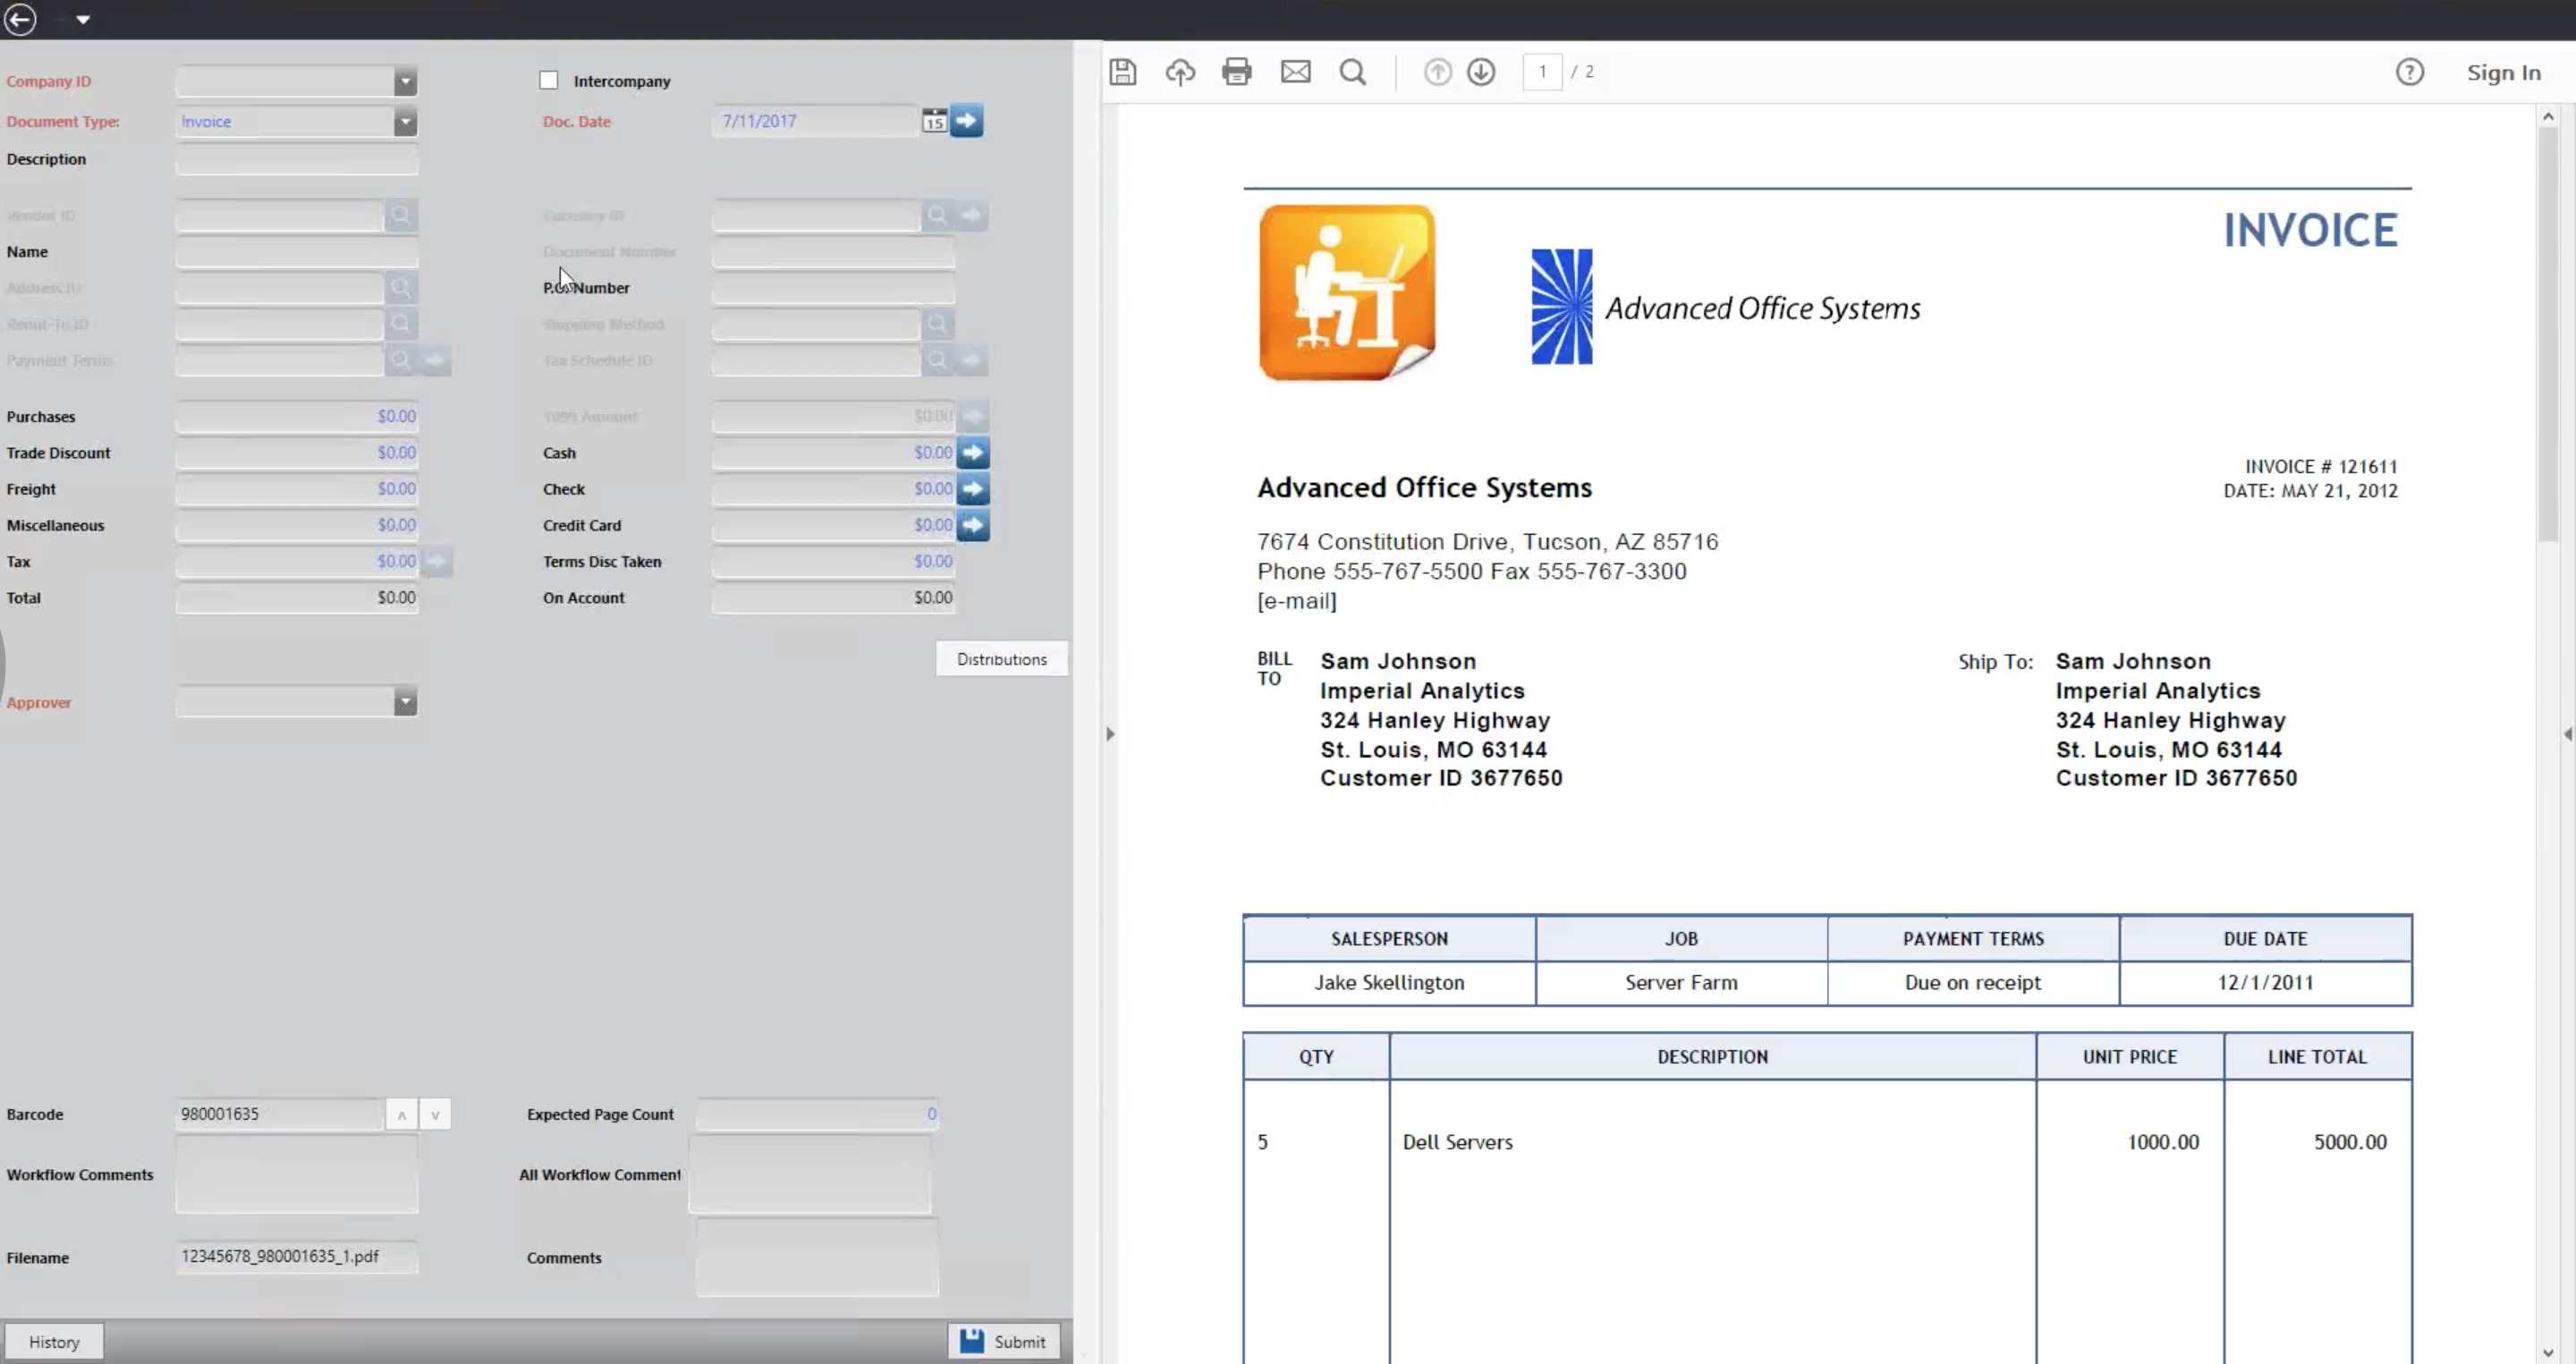Open help via question mark icon
The height and width of the screenshot is (1364, 2576).
[2410, 72]
